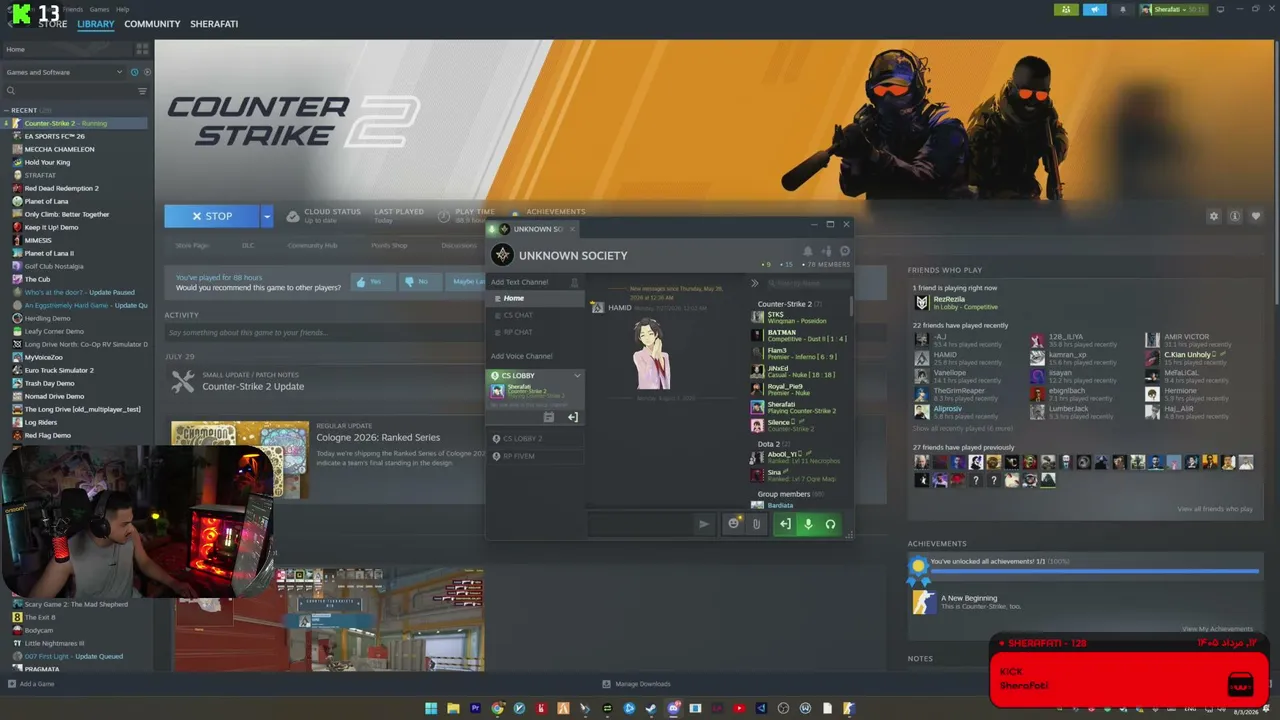1280x720 pixels.
Task: Add Counter-Strike 2 to favorites
Action: click(1256, 216)
